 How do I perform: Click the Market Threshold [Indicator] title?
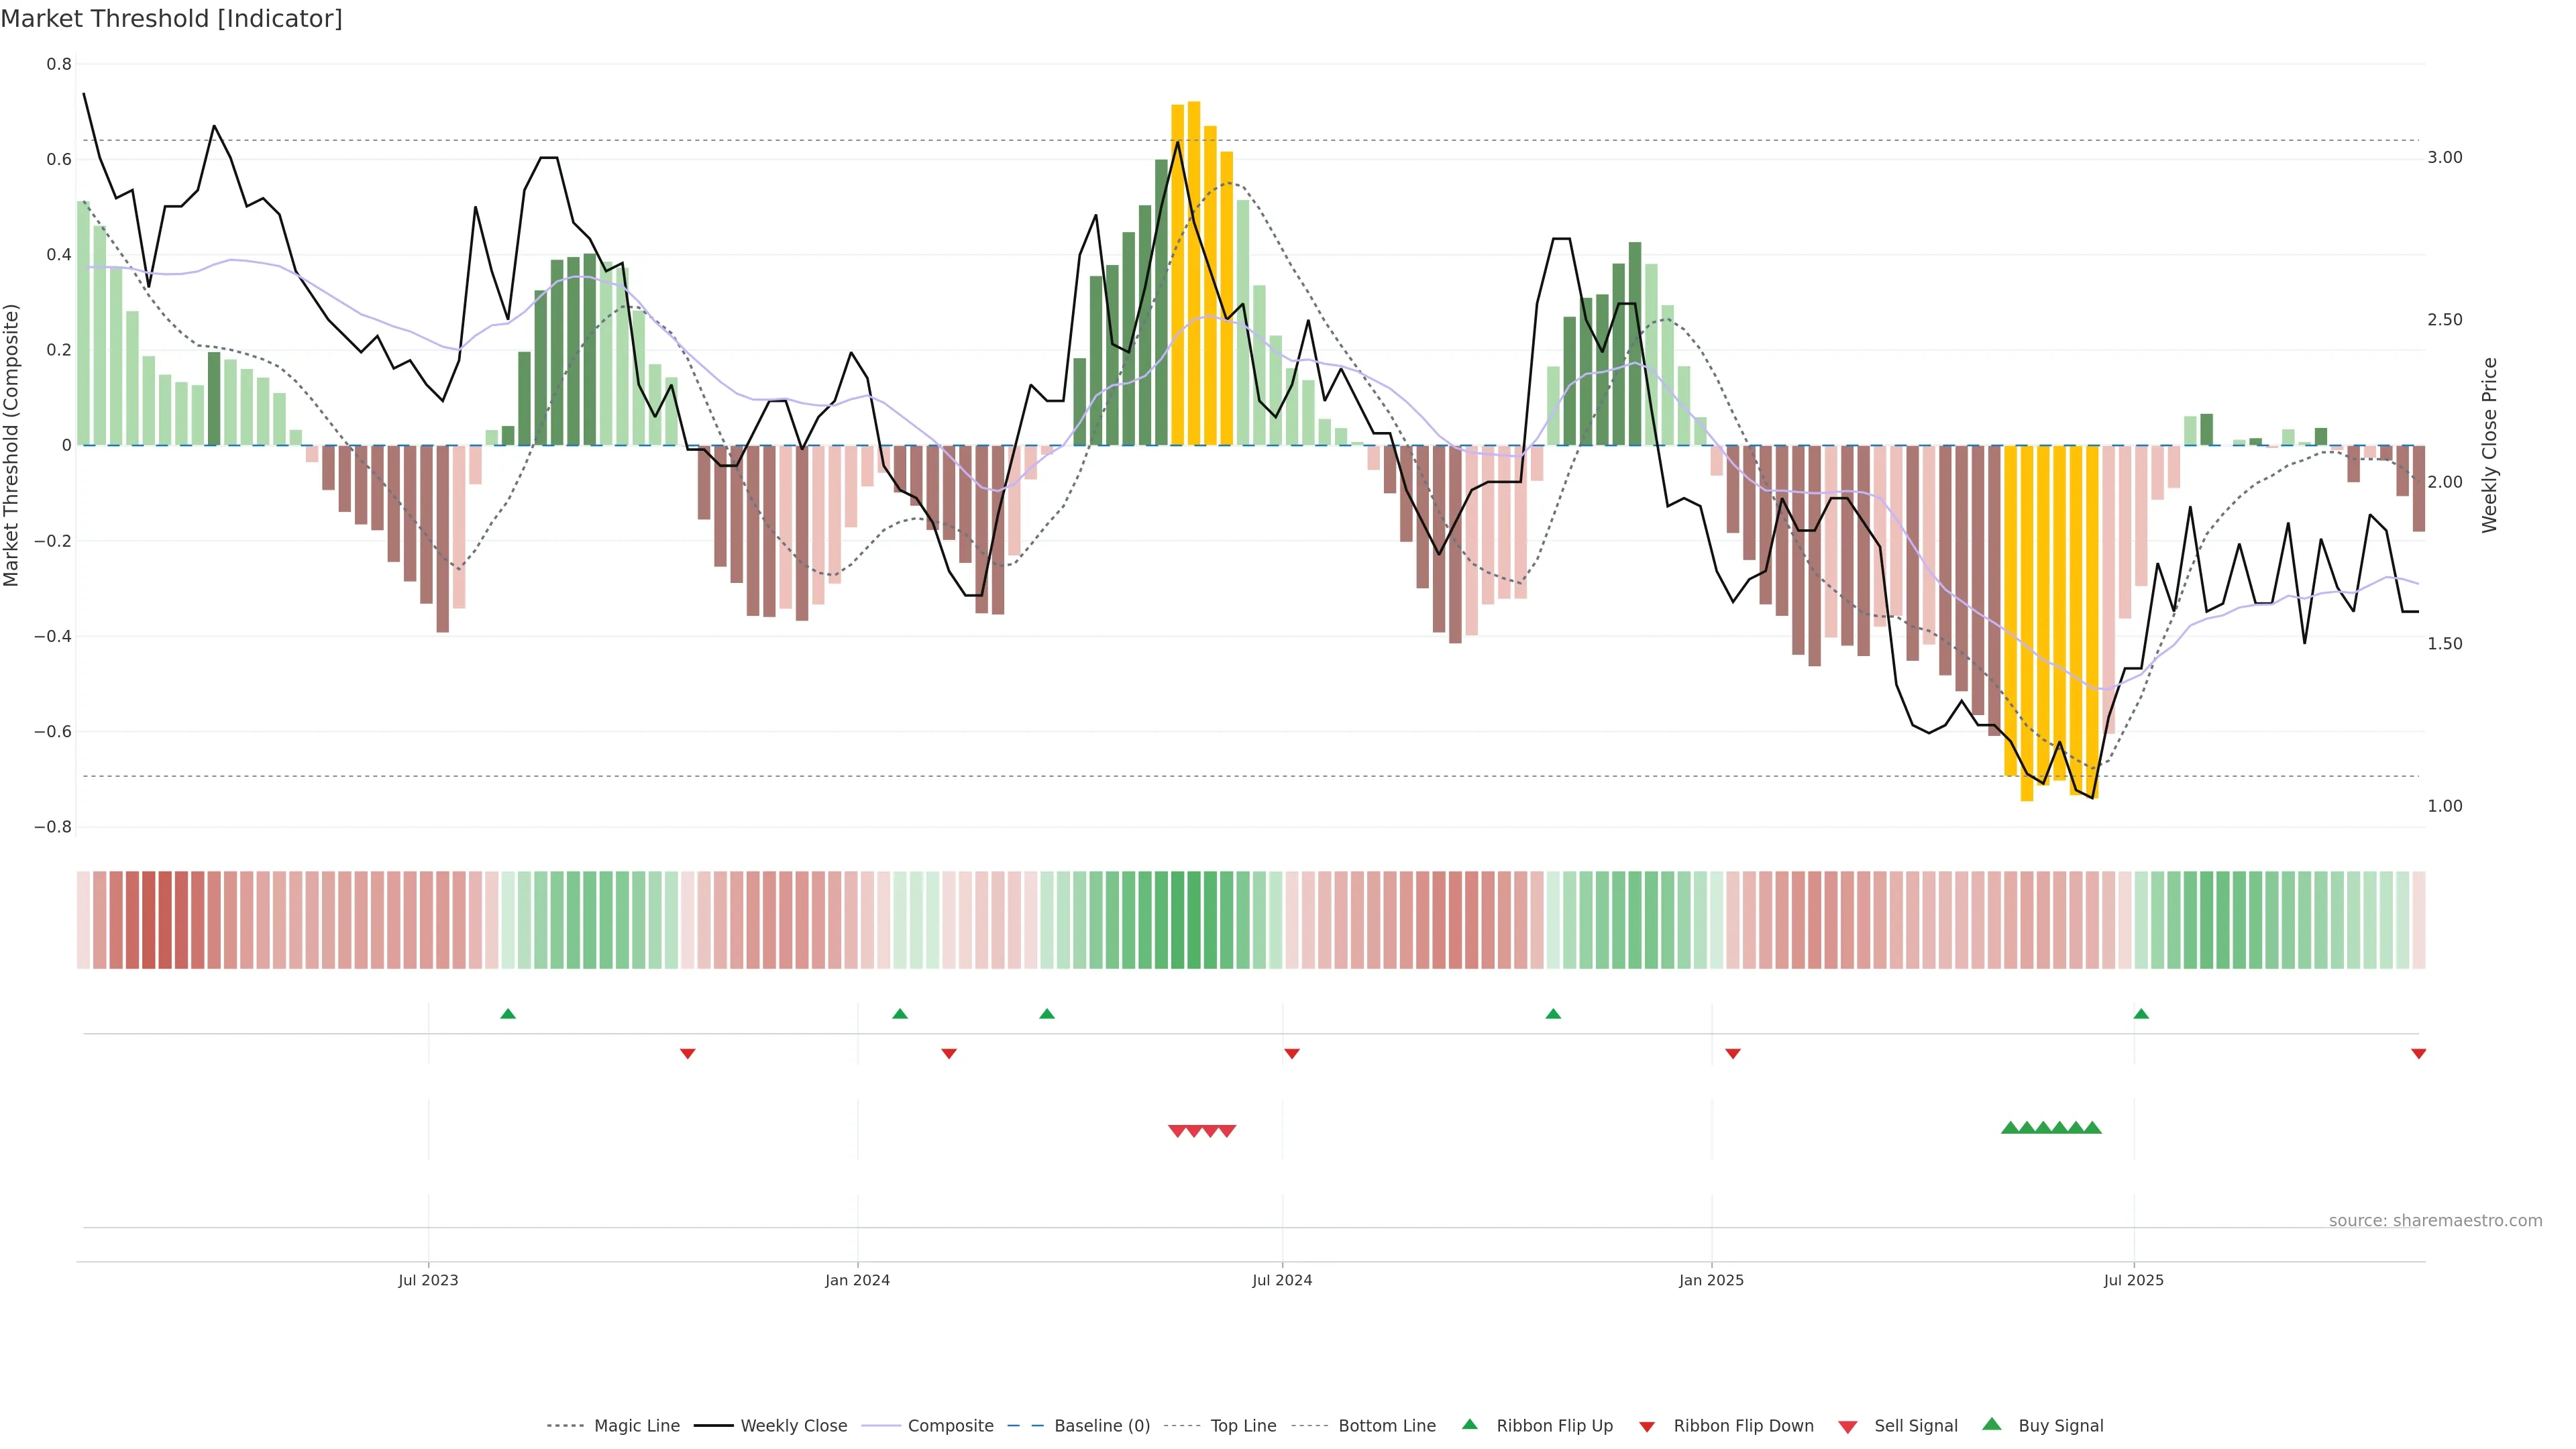tap(172, 19)
